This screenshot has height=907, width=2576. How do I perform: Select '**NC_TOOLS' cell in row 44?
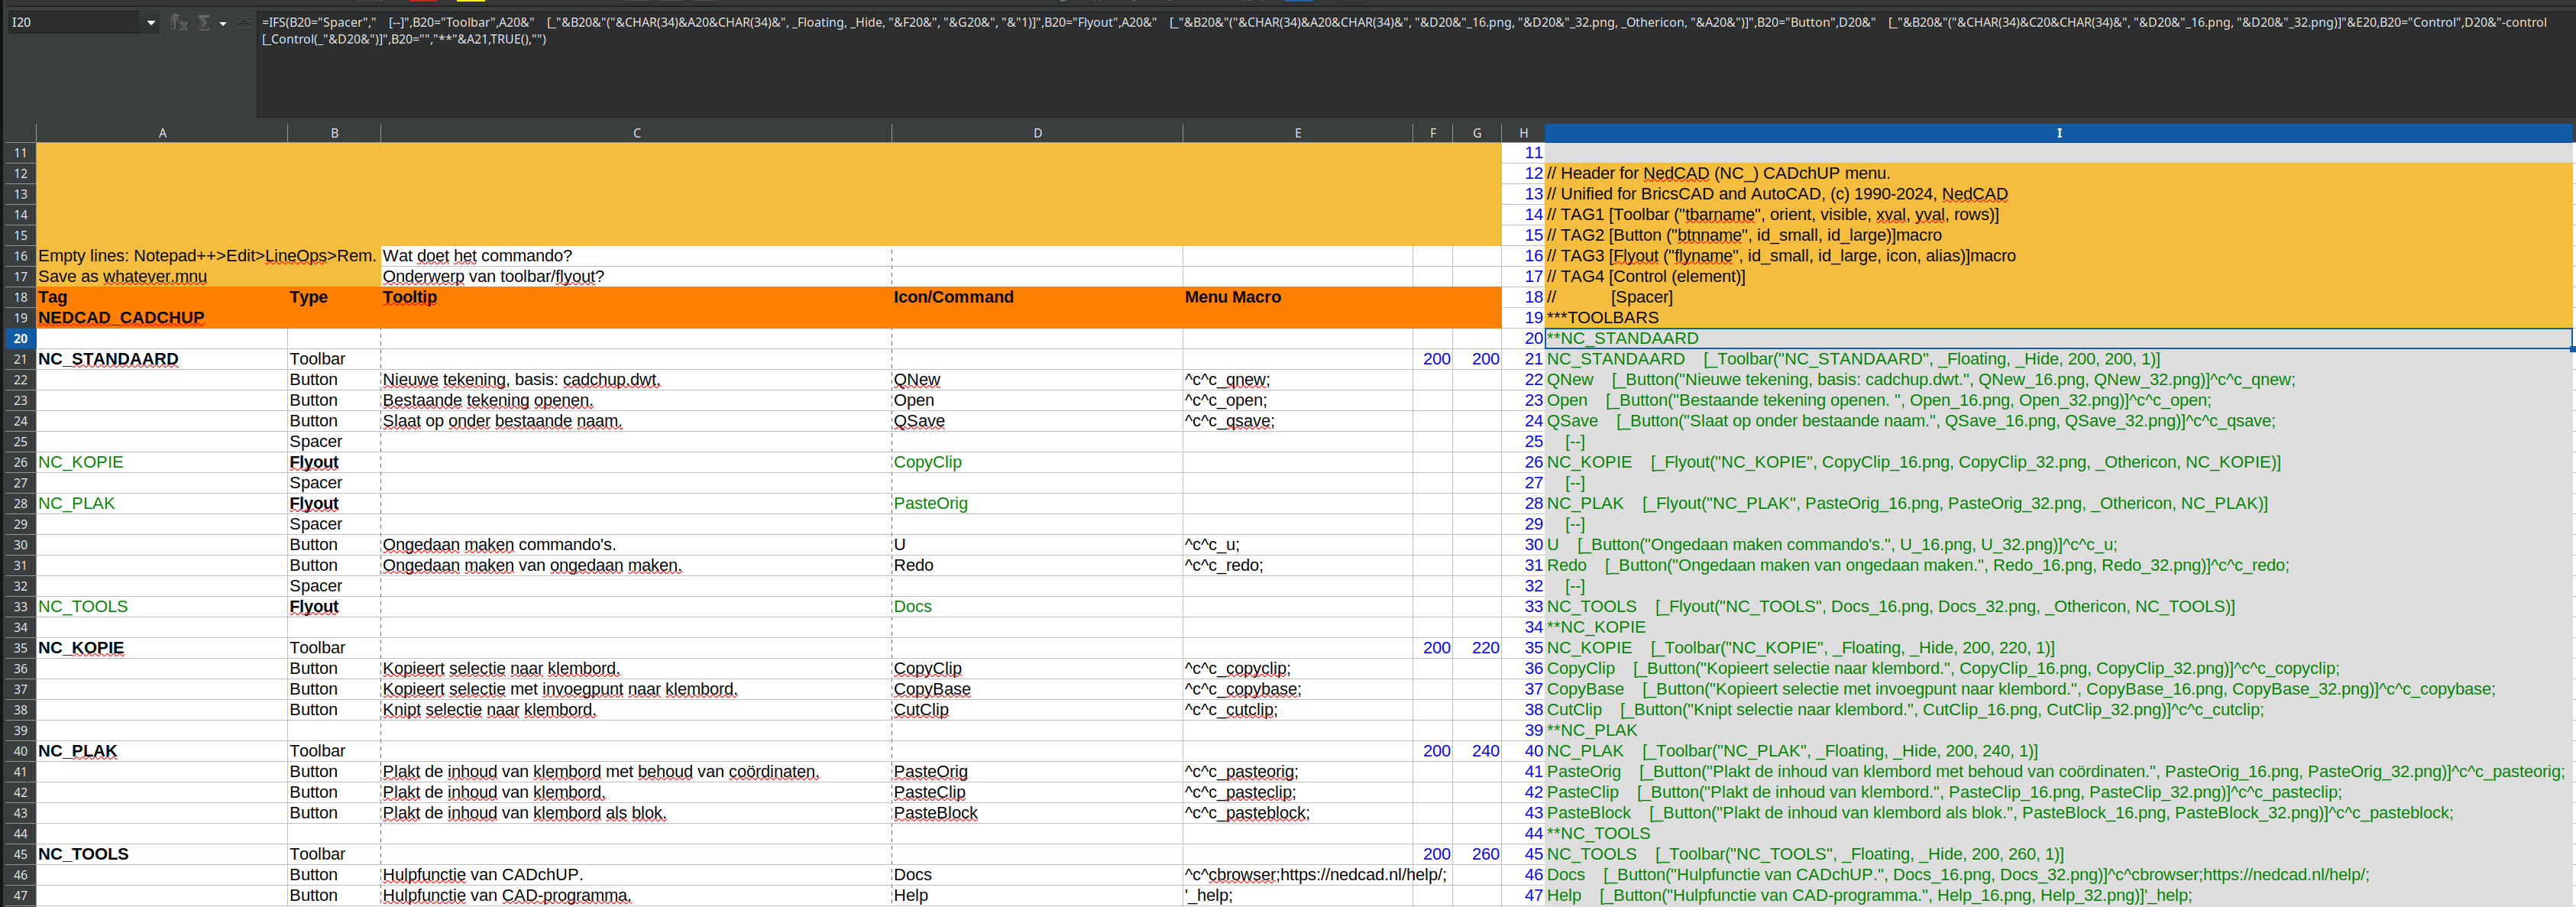(x=2058, y=834)
